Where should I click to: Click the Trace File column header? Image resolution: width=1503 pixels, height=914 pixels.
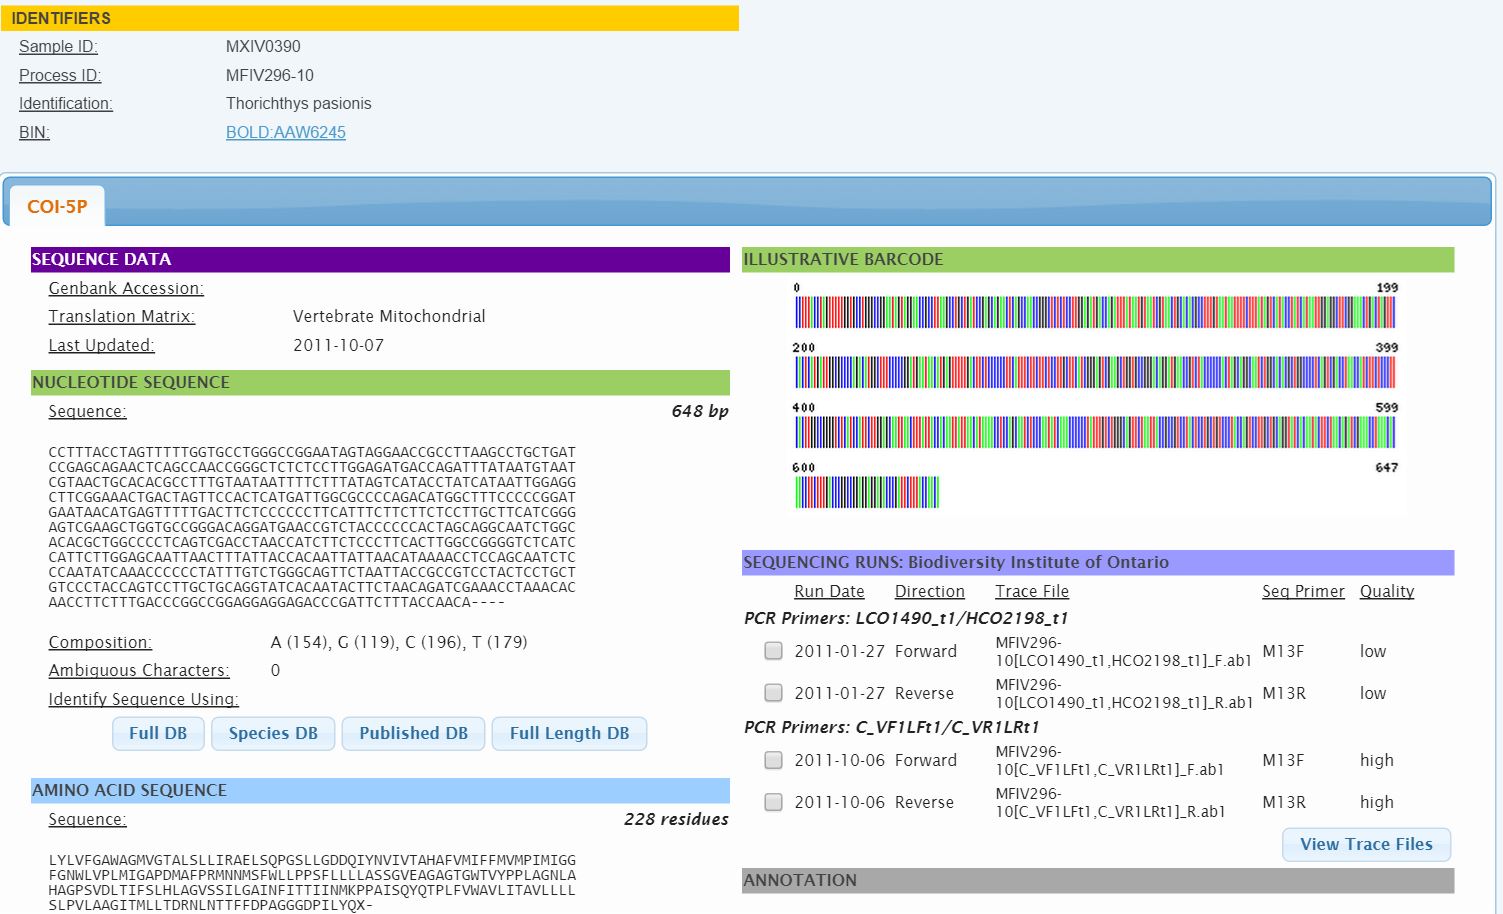1032,591
